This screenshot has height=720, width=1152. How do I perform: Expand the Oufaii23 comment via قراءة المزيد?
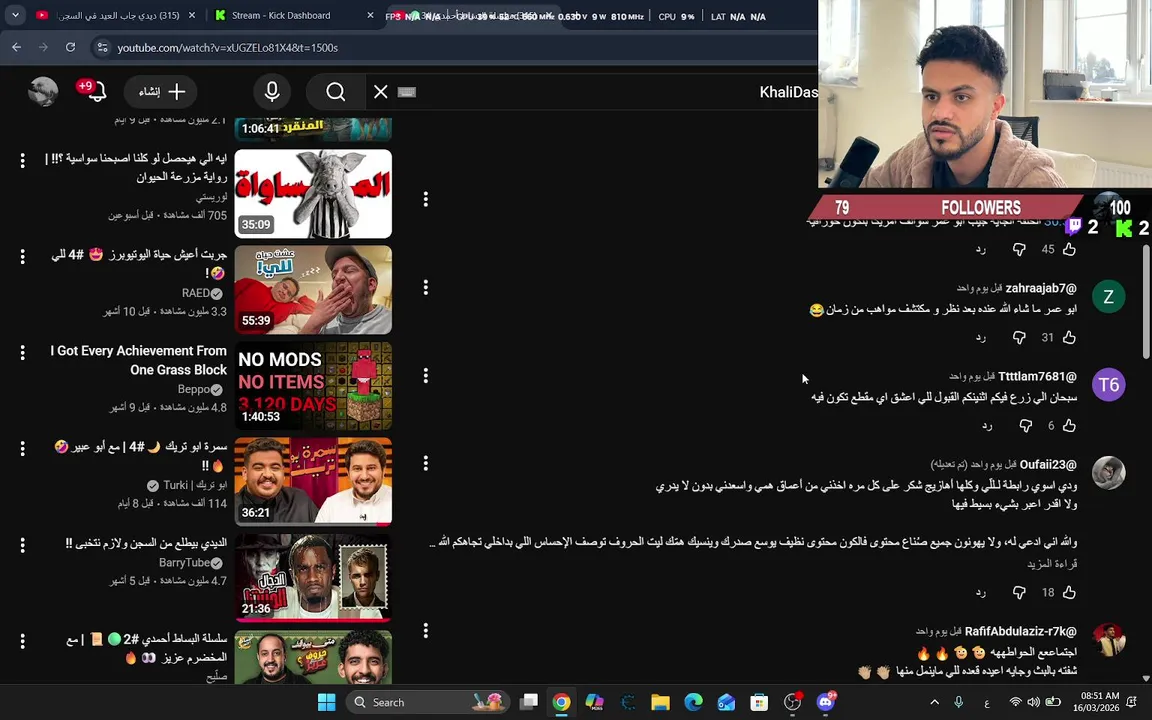pos(1052,564)
